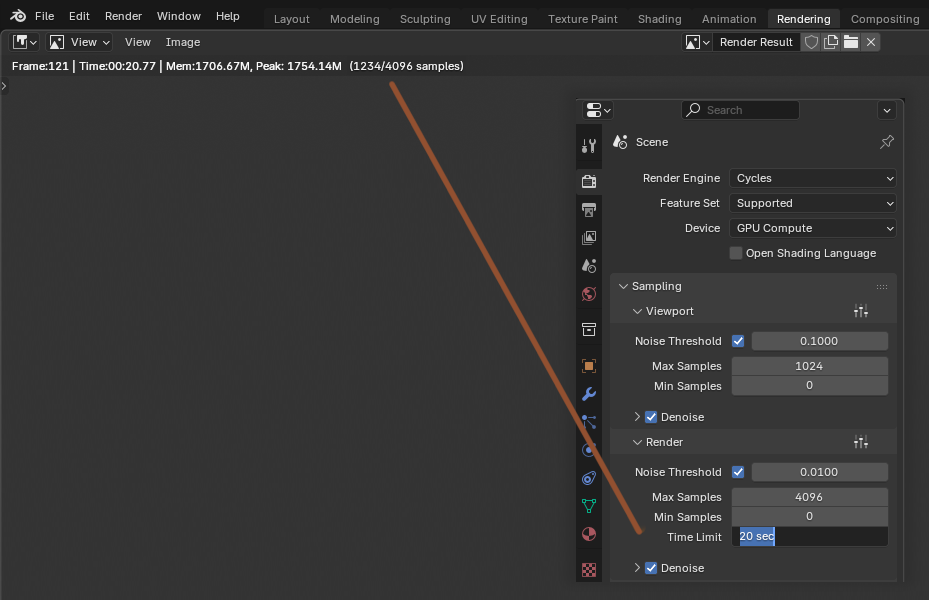Open the Texture properties checker icon
Image resolution: width=929 pixels, height=600 pixels.
pos(589,570)
